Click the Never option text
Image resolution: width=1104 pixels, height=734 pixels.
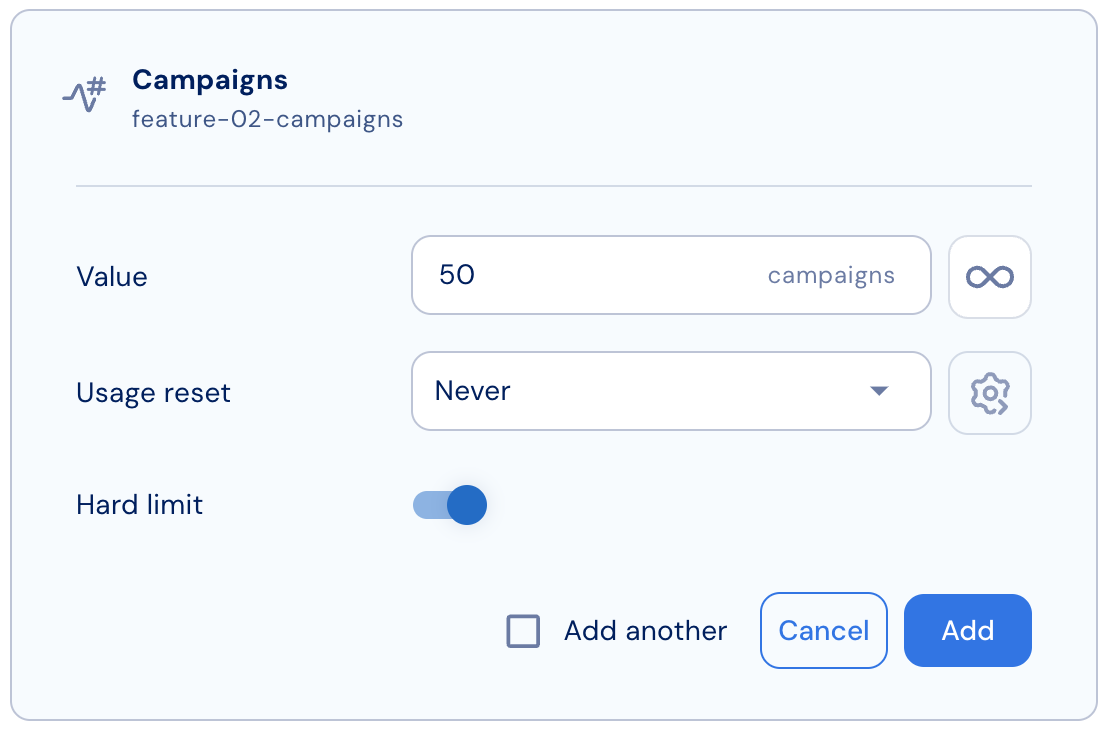[x=472, y=391]
